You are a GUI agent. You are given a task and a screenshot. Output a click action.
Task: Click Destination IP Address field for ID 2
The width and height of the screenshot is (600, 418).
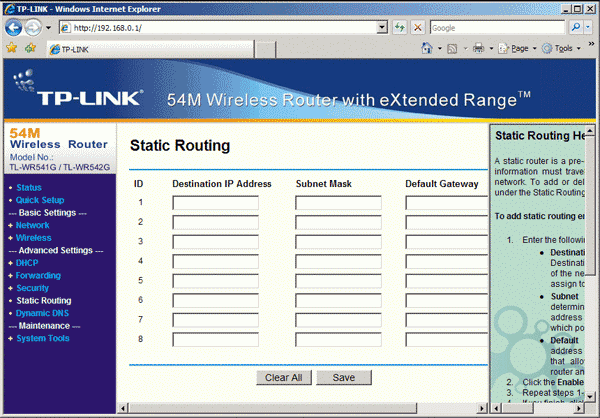pos(215,222)
